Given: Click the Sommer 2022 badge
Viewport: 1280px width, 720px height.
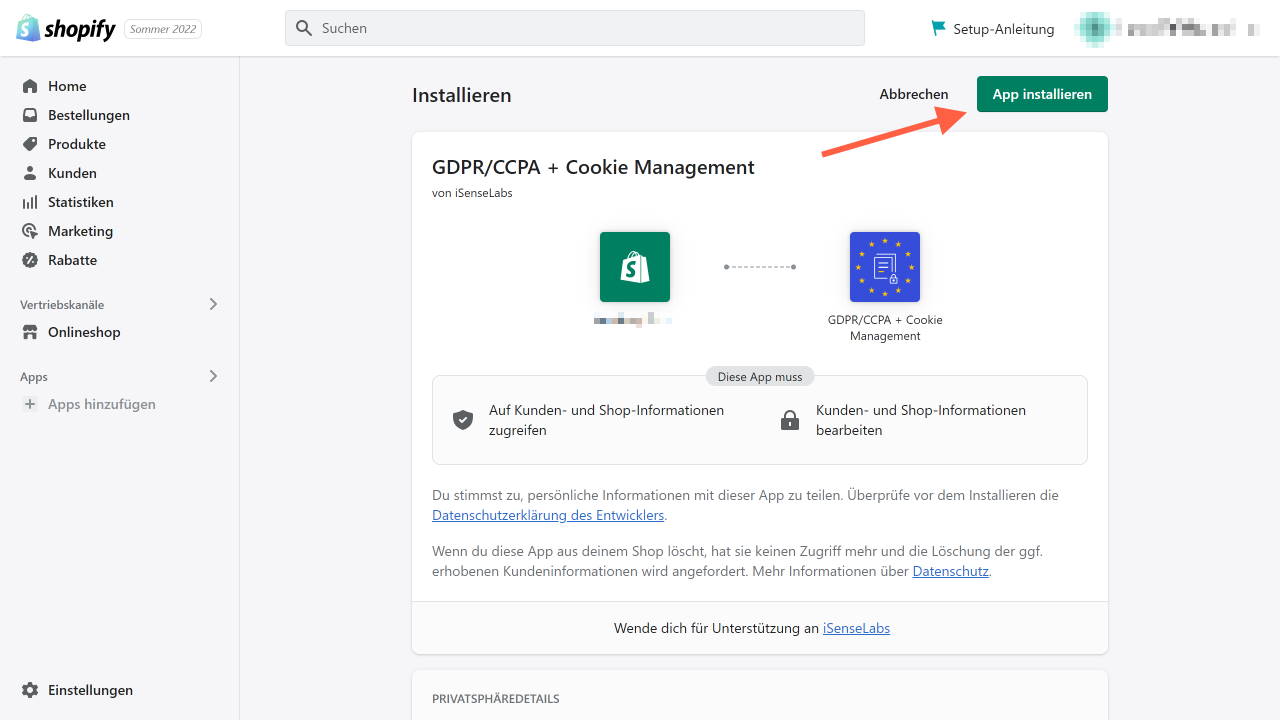Looking at the screenshot, I should tap(163, 29).
